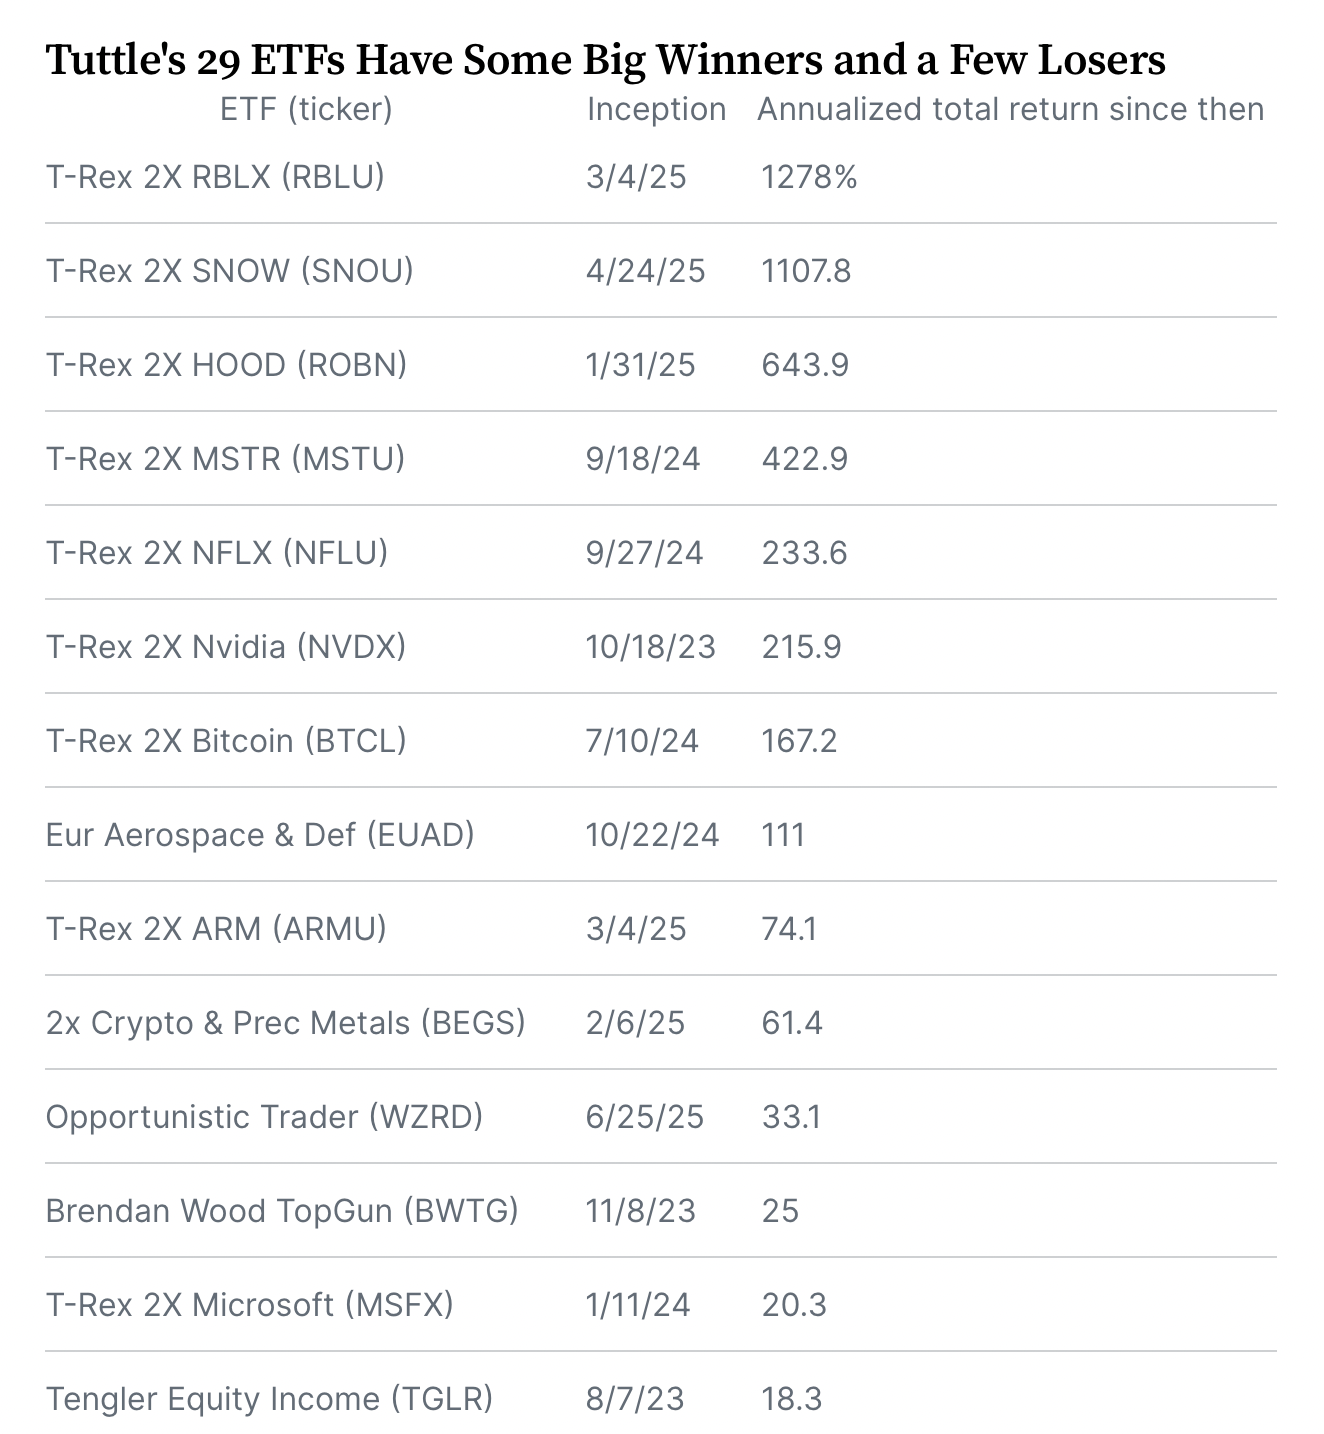The image size is (1324, 1434).
Task: Click T-Rex 2X SNOW (SNOU) name
Action: point(229,271)
